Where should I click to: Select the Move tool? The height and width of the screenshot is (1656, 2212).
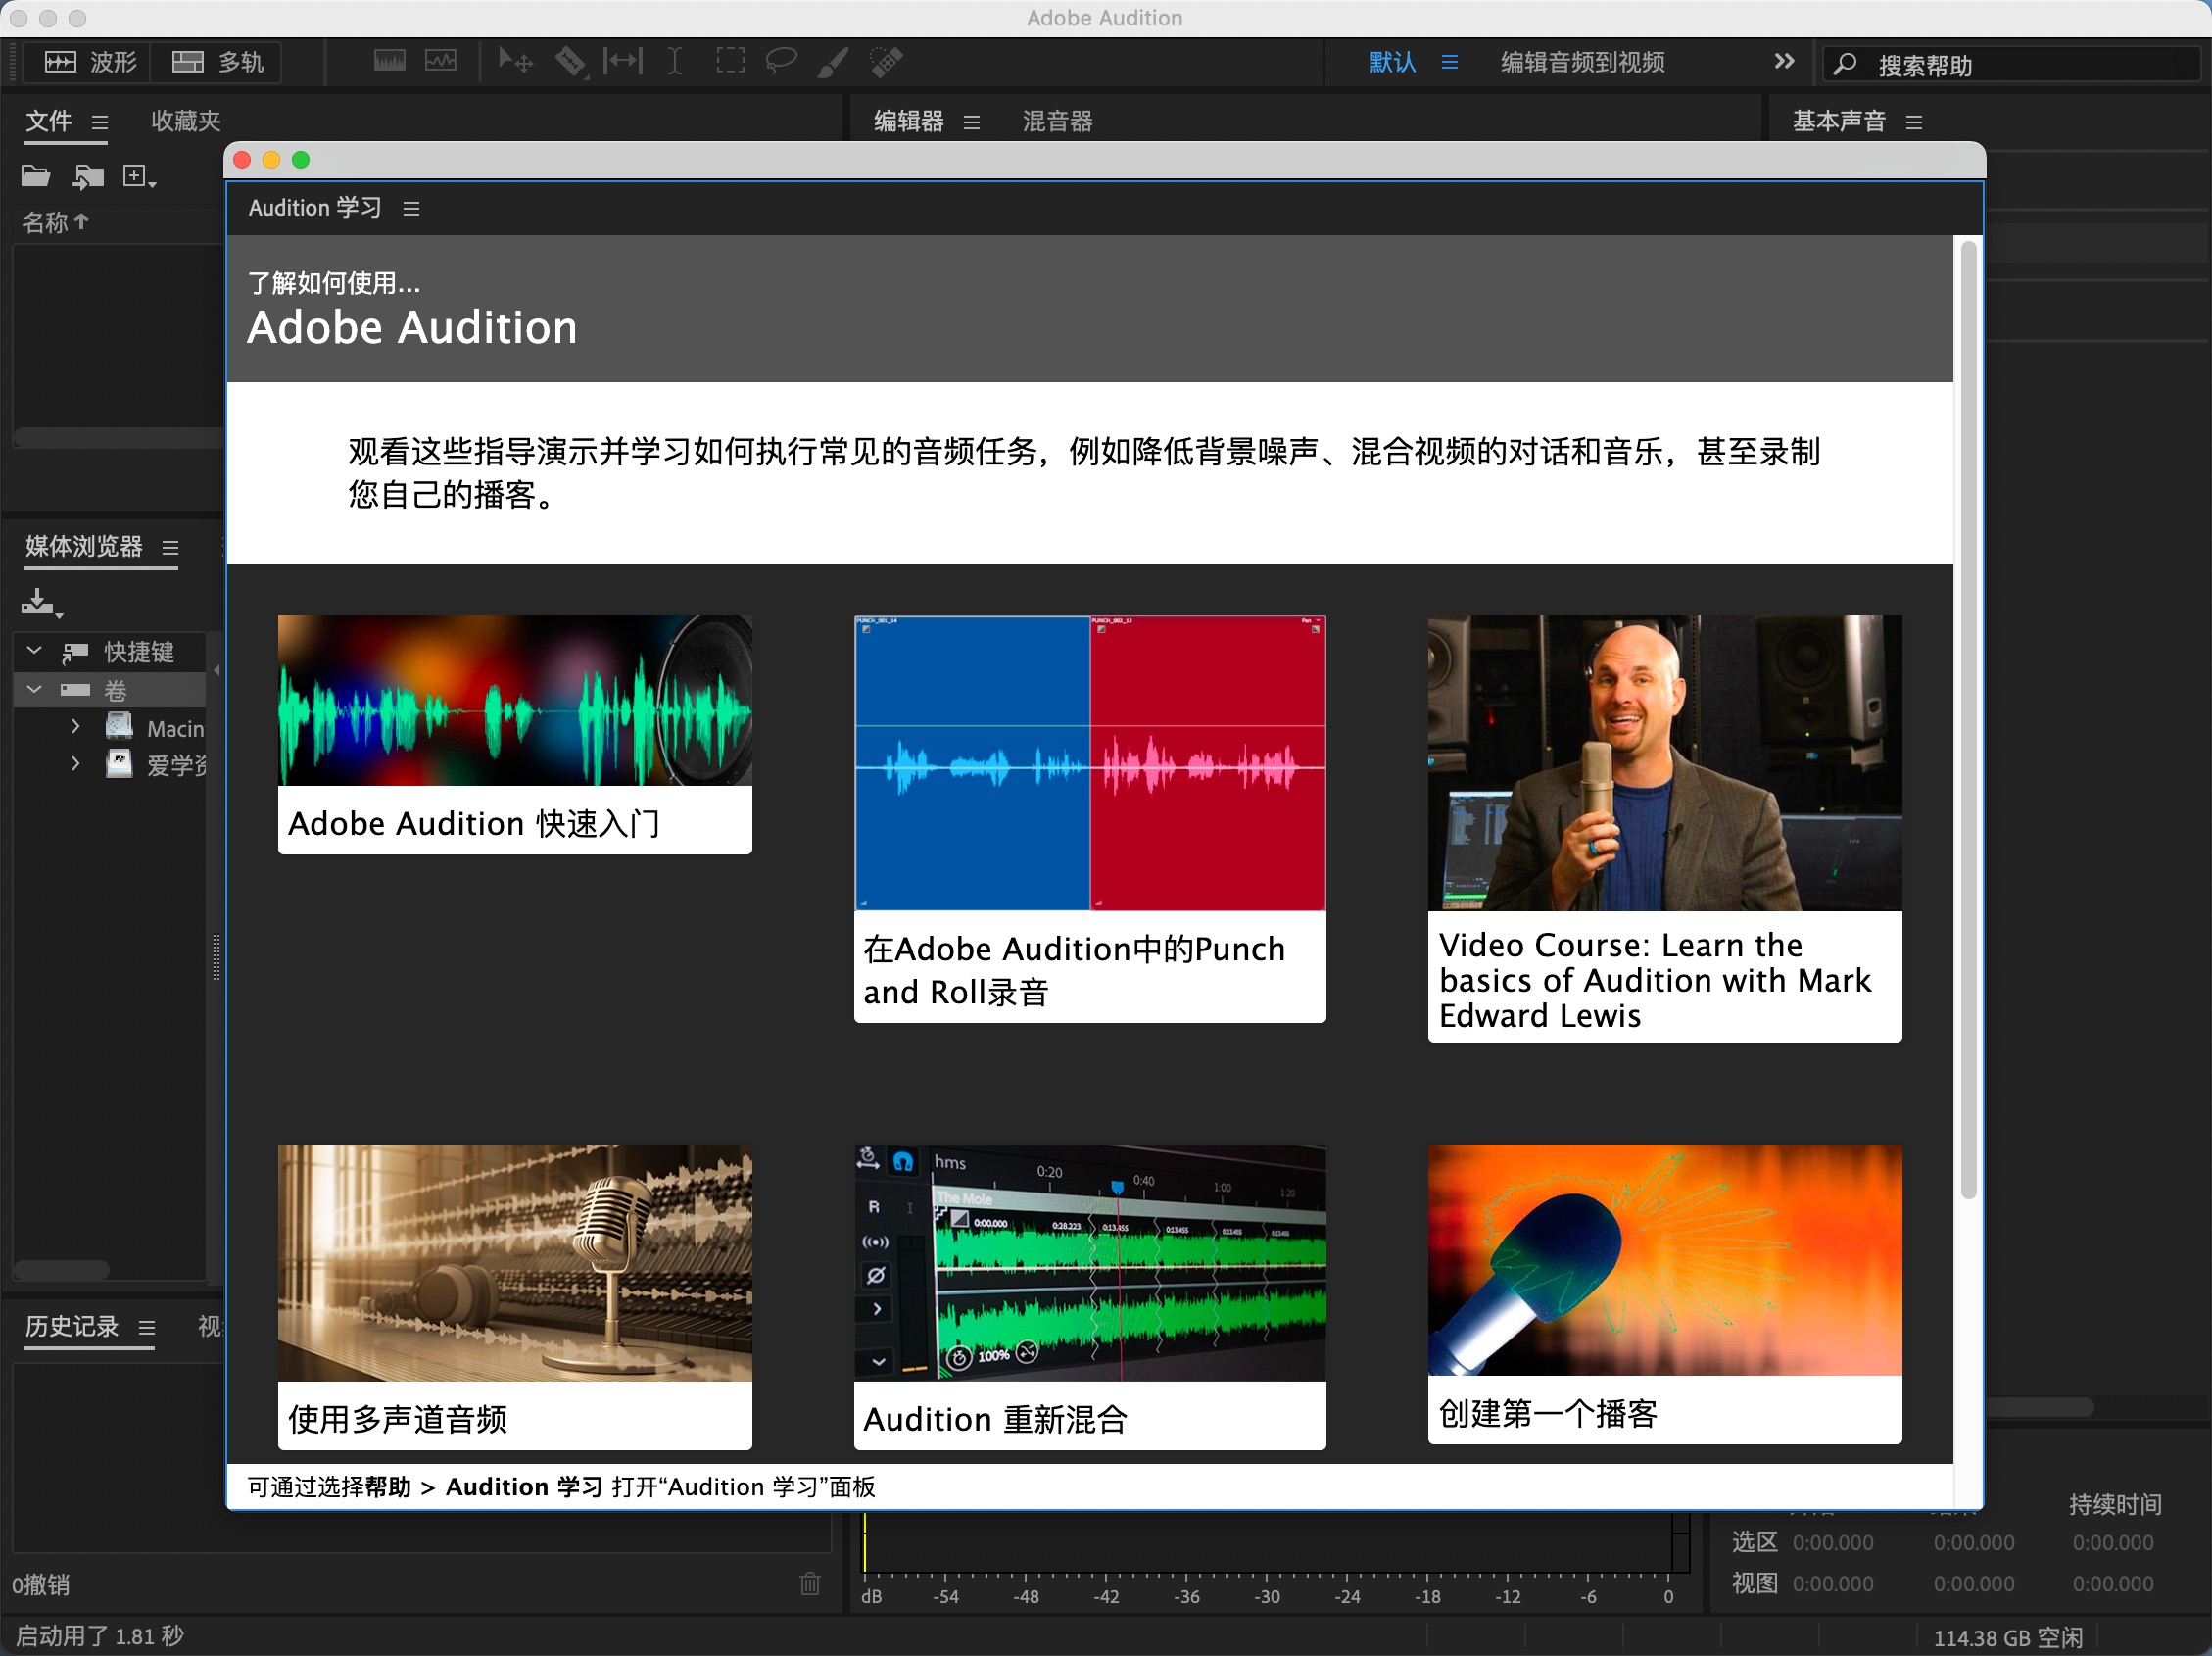(x=515, y=62)
